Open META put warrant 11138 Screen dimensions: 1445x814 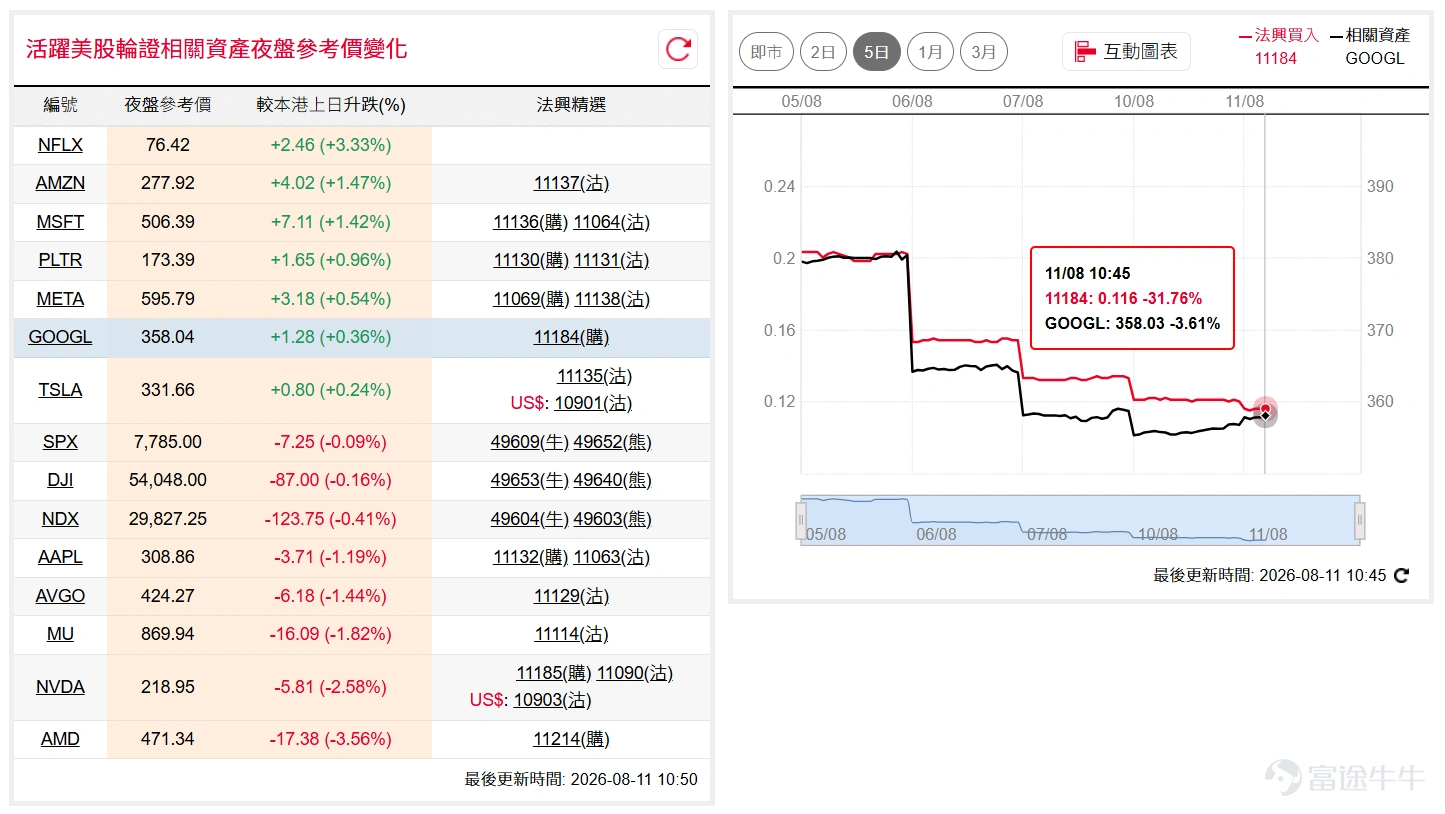(x=611, y=299)
